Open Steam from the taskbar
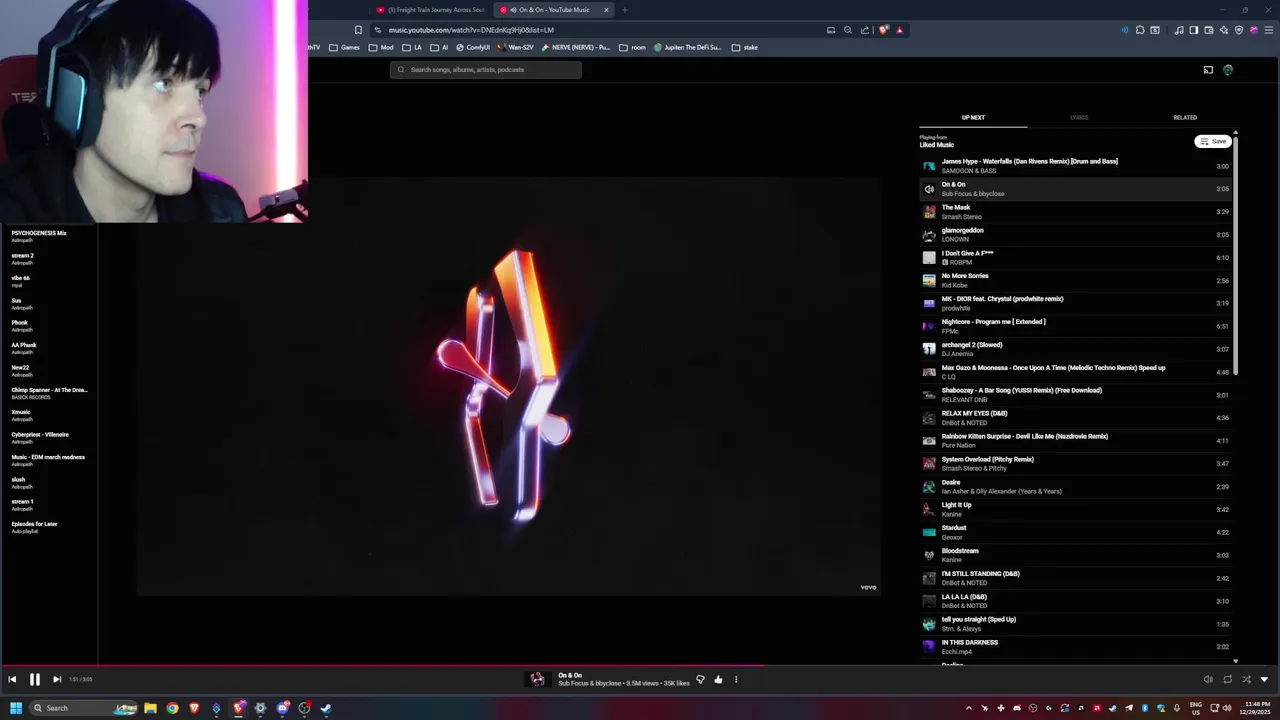The image size is (1280, 720). 326,708
